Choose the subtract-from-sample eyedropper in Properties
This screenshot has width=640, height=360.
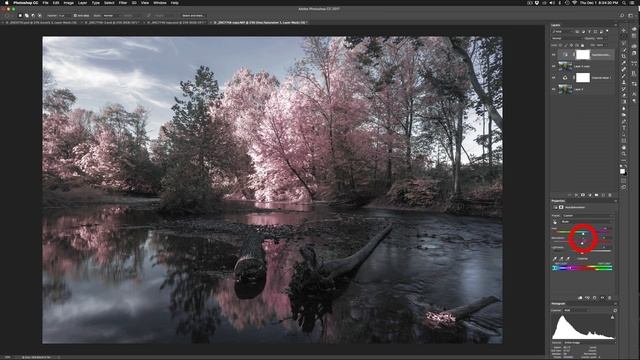pyautogui.click(x=568, y=259)
